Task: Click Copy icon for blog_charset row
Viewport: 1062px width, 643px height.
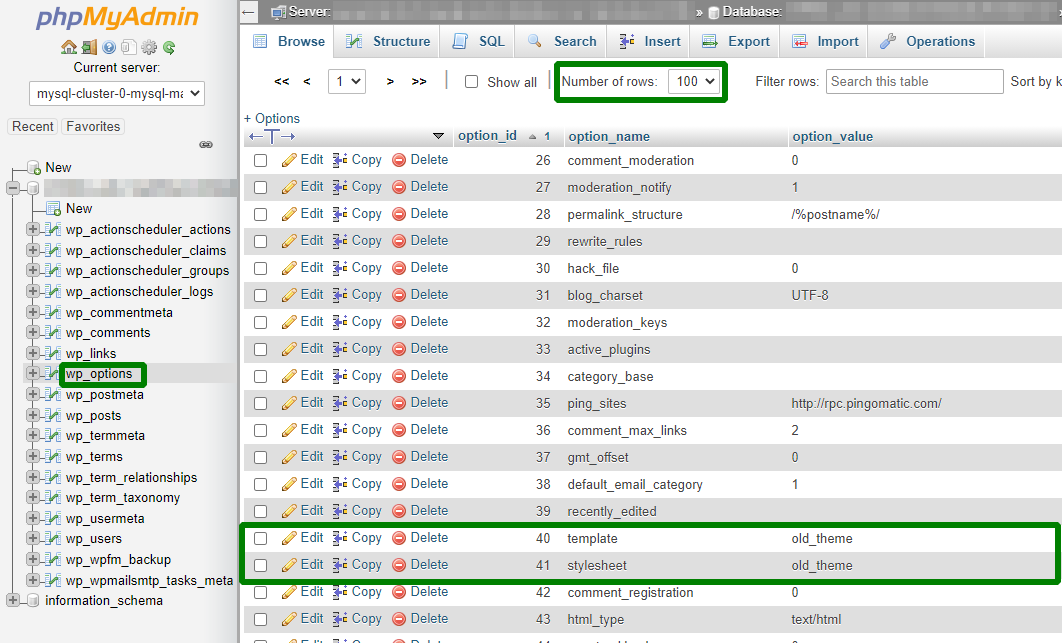Action: click(x=340, y=295)
